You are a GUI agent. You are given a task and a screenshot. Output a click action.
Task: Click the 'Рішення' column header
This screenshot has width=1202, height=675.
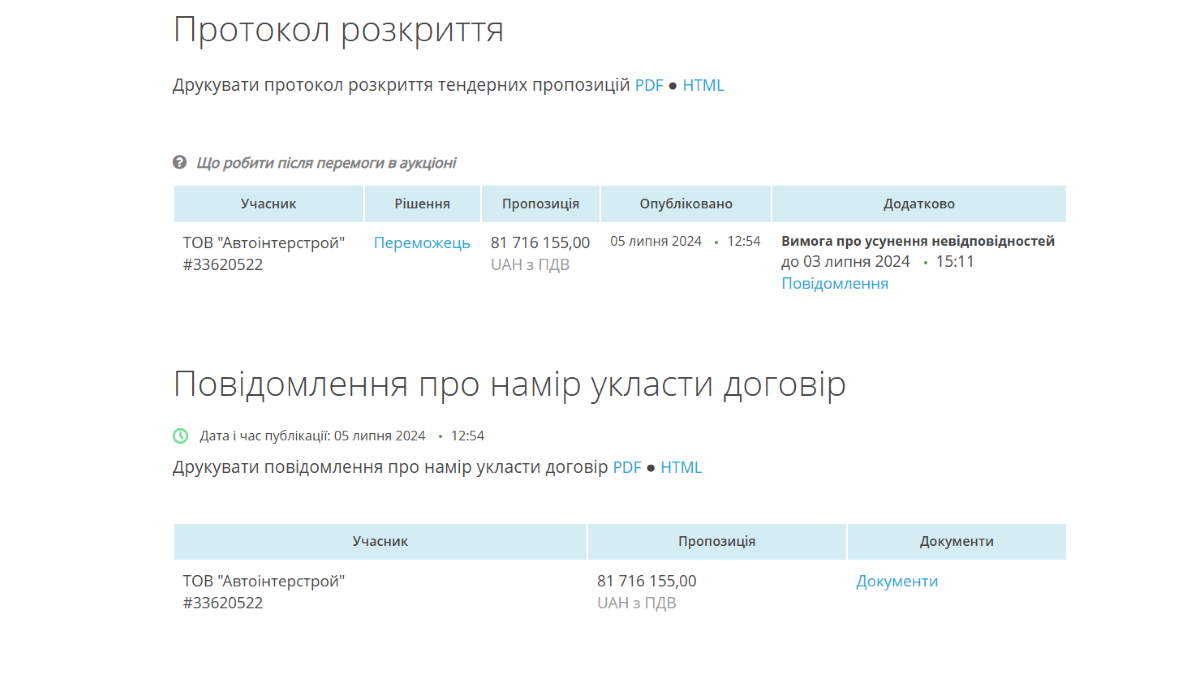click(422, 204)
